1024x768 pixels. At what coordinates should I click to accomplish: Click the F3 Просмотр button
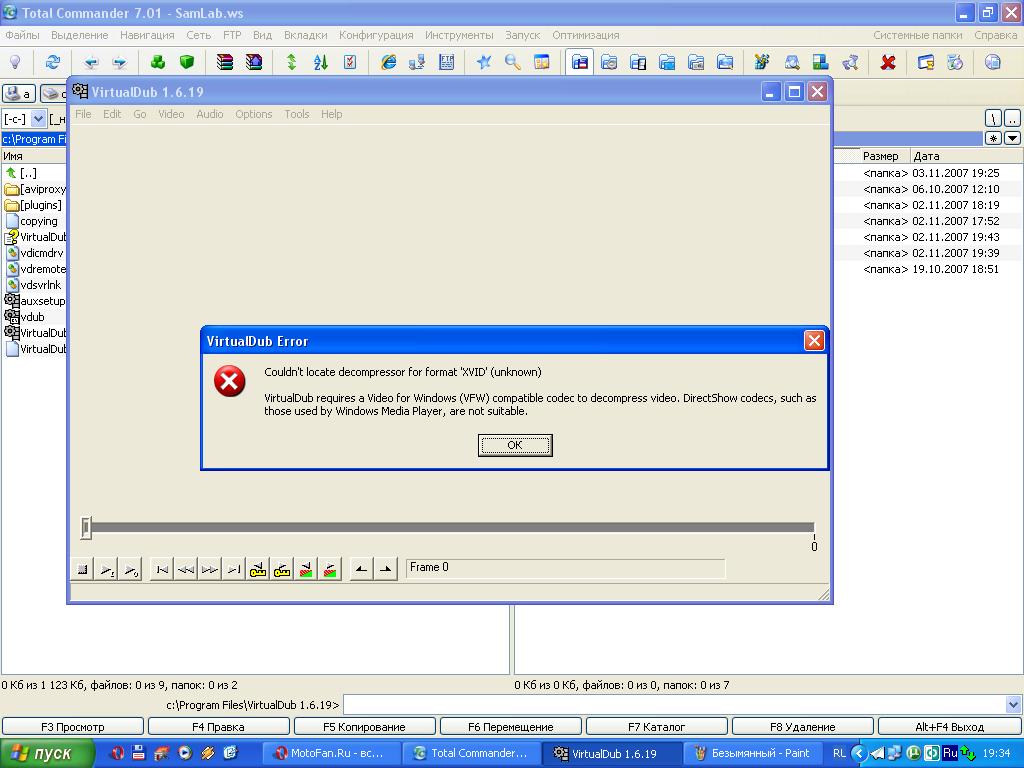(72, 727)
